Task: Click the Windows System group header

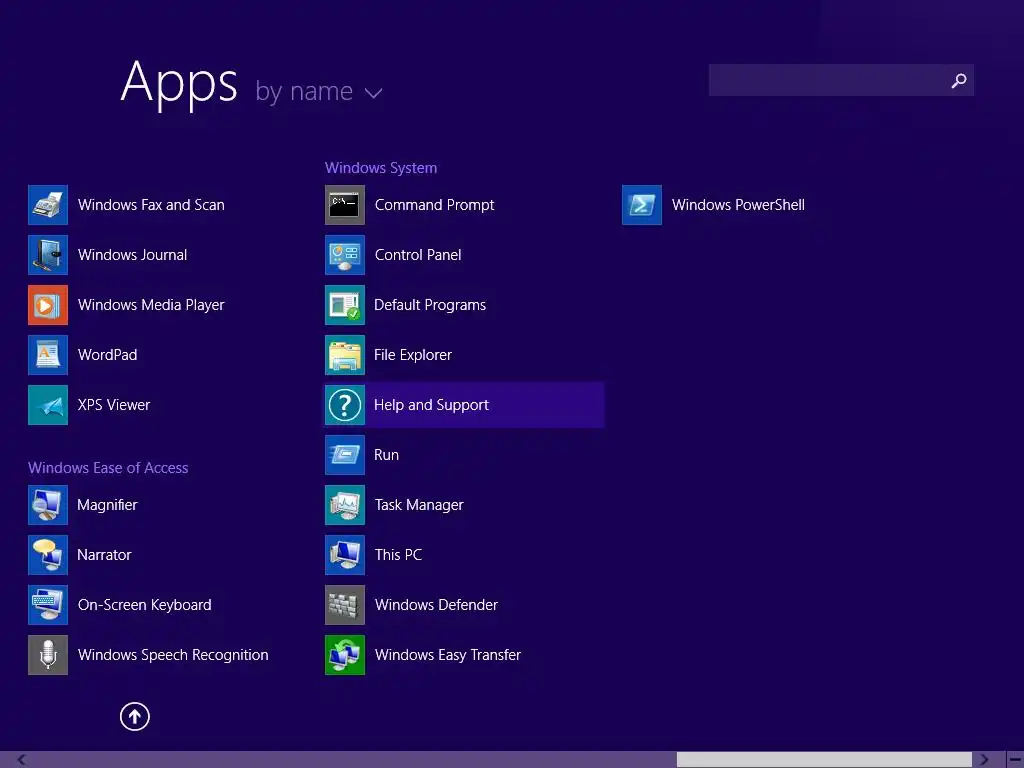Action: (381, 168)
